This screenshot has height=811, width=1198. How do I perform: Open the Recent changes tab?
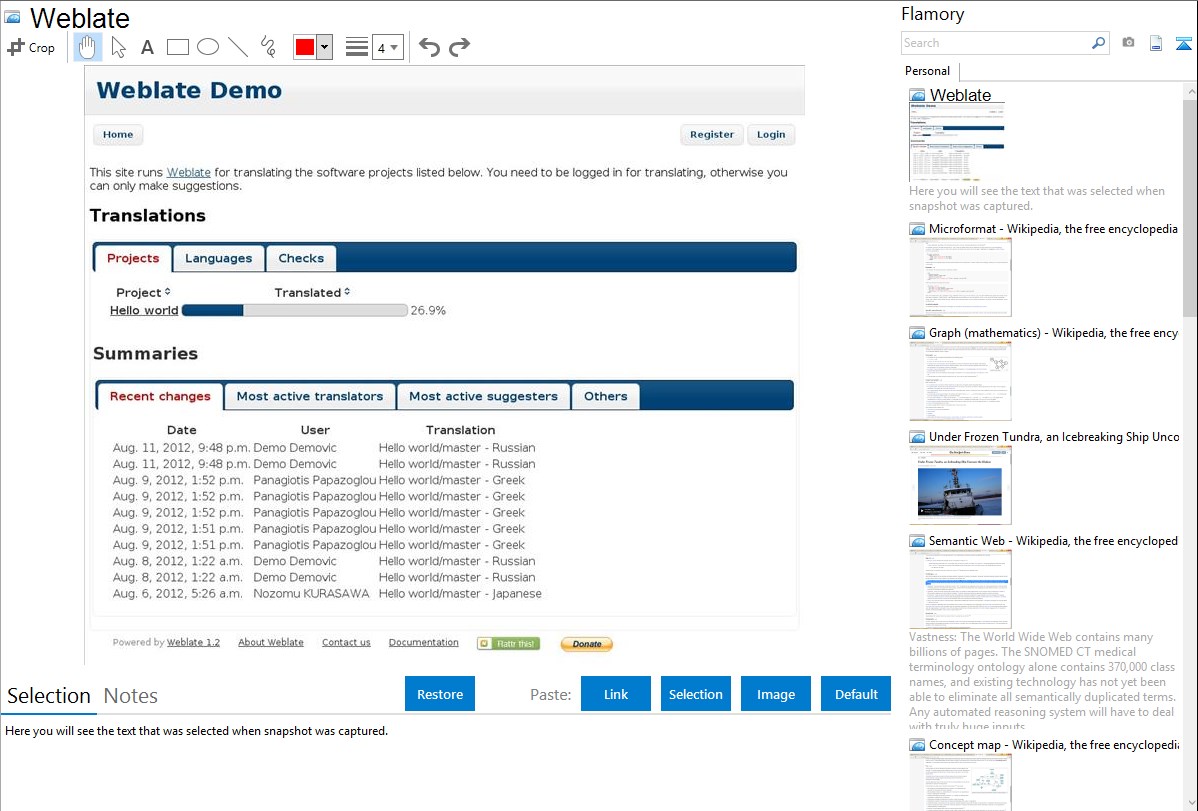(x=160, y=396)
